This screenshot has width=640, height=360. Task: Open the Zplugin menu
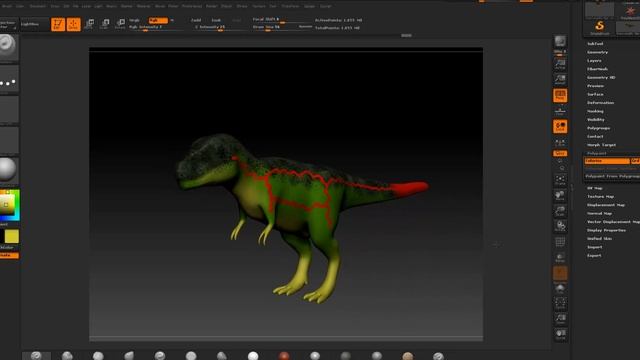point(309,6)
